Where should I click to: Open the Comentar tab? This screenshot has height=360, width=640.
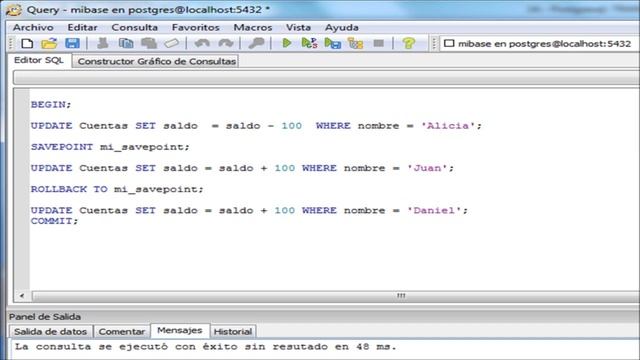(122, 331)
